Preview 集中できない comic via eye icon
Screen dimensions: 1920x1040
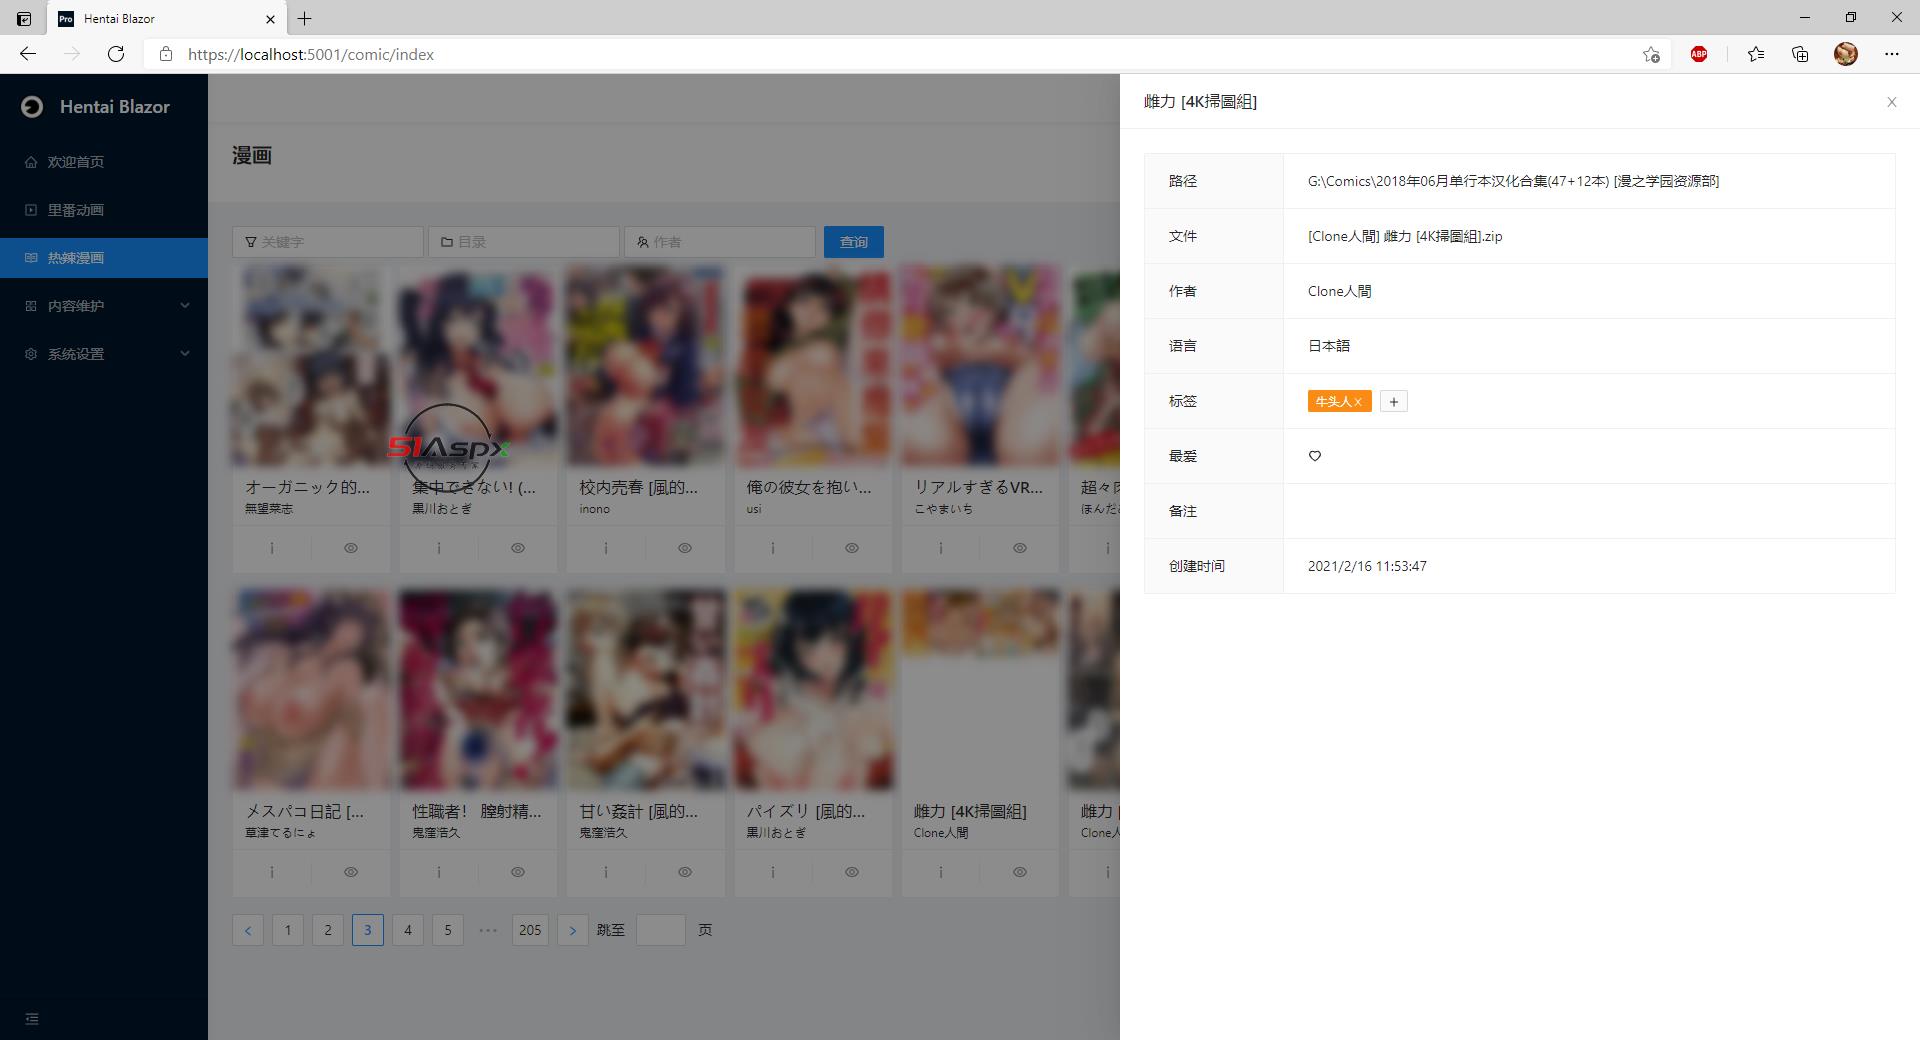pos(518,548)
